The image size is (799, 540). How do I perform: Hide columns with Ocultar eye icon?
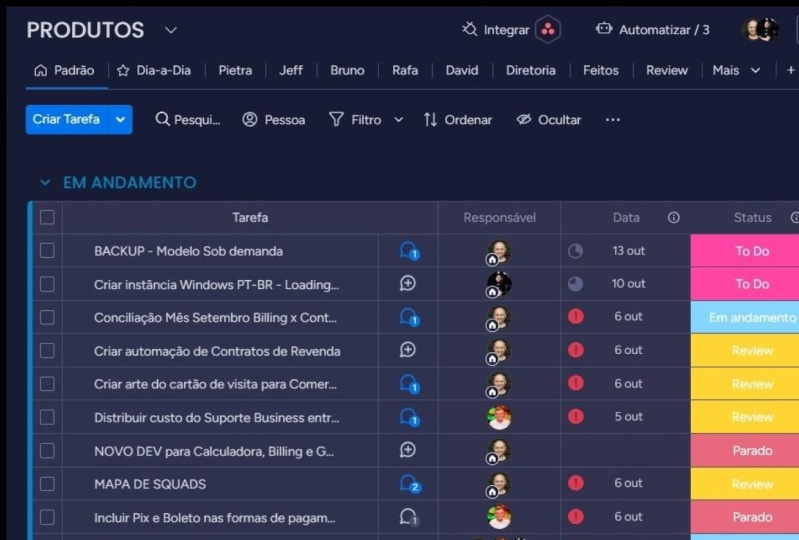pyautogui.click(x=524, y=119)
